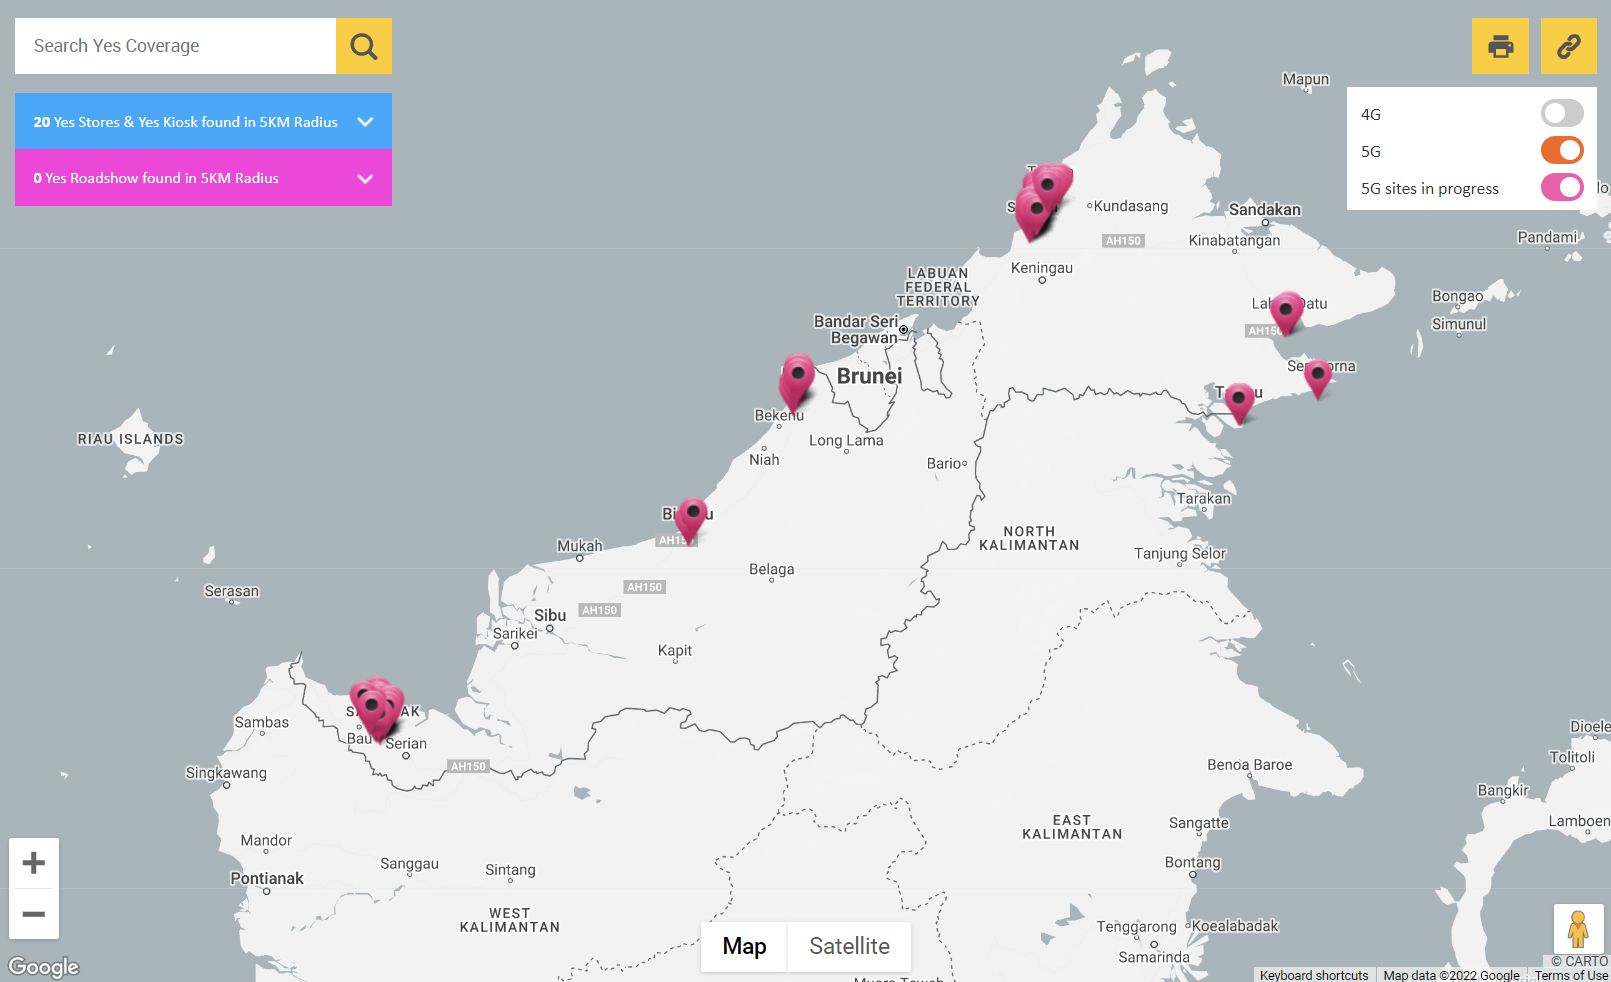Zoom out with the minus button
1611x982 pixels.
pos(34,914)
